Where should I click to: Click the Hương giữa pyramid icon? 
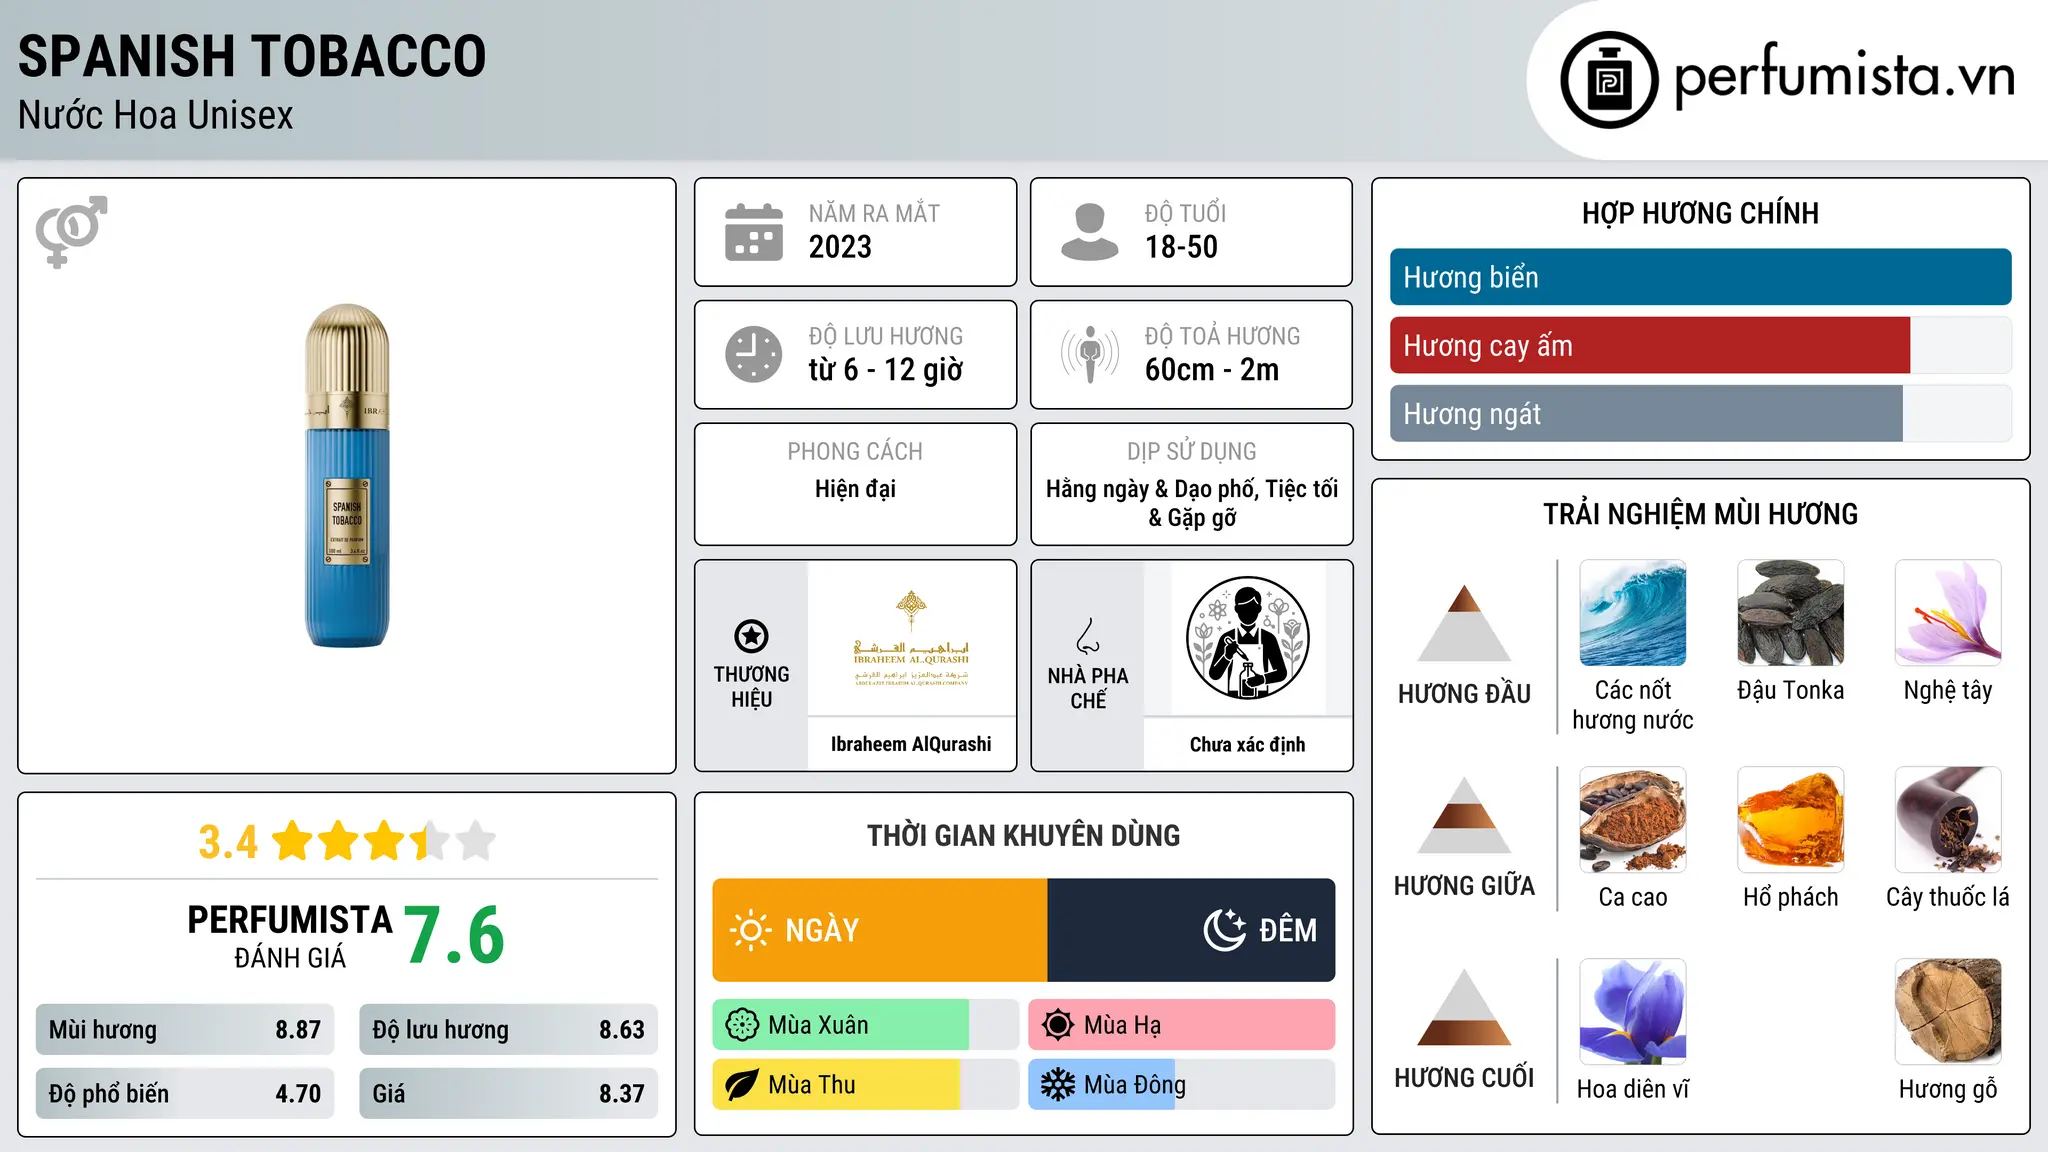click(x=1464, y=815)
